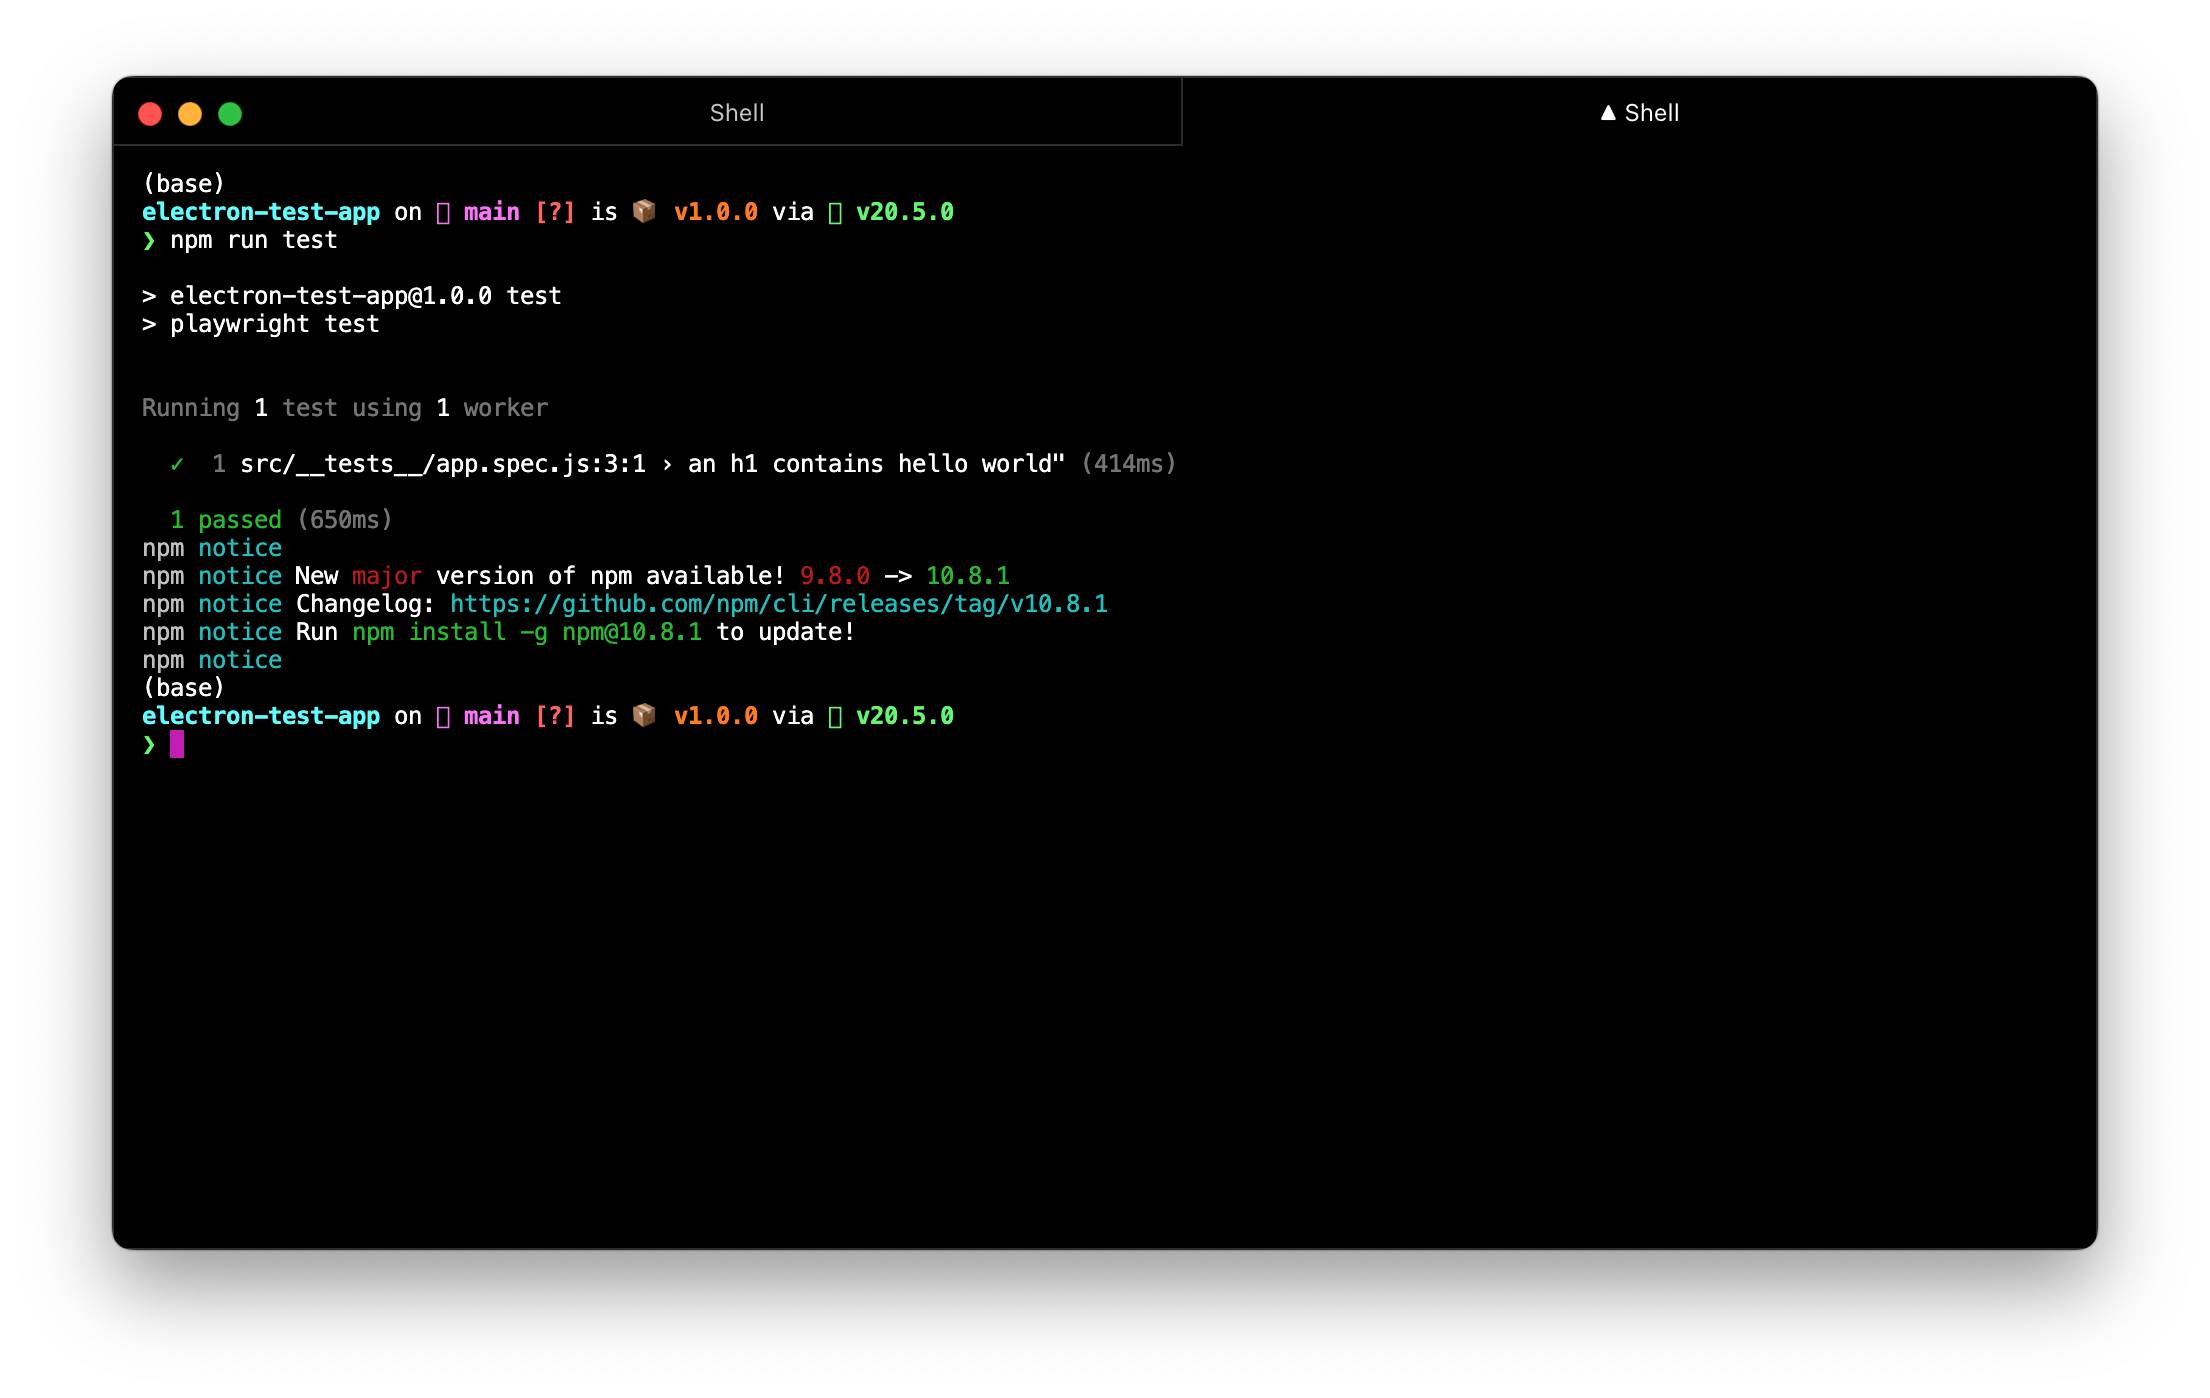Click the green prompt chevron on last line
This screenshot has width=2210, height=1398.
click(x=149, y=744)
